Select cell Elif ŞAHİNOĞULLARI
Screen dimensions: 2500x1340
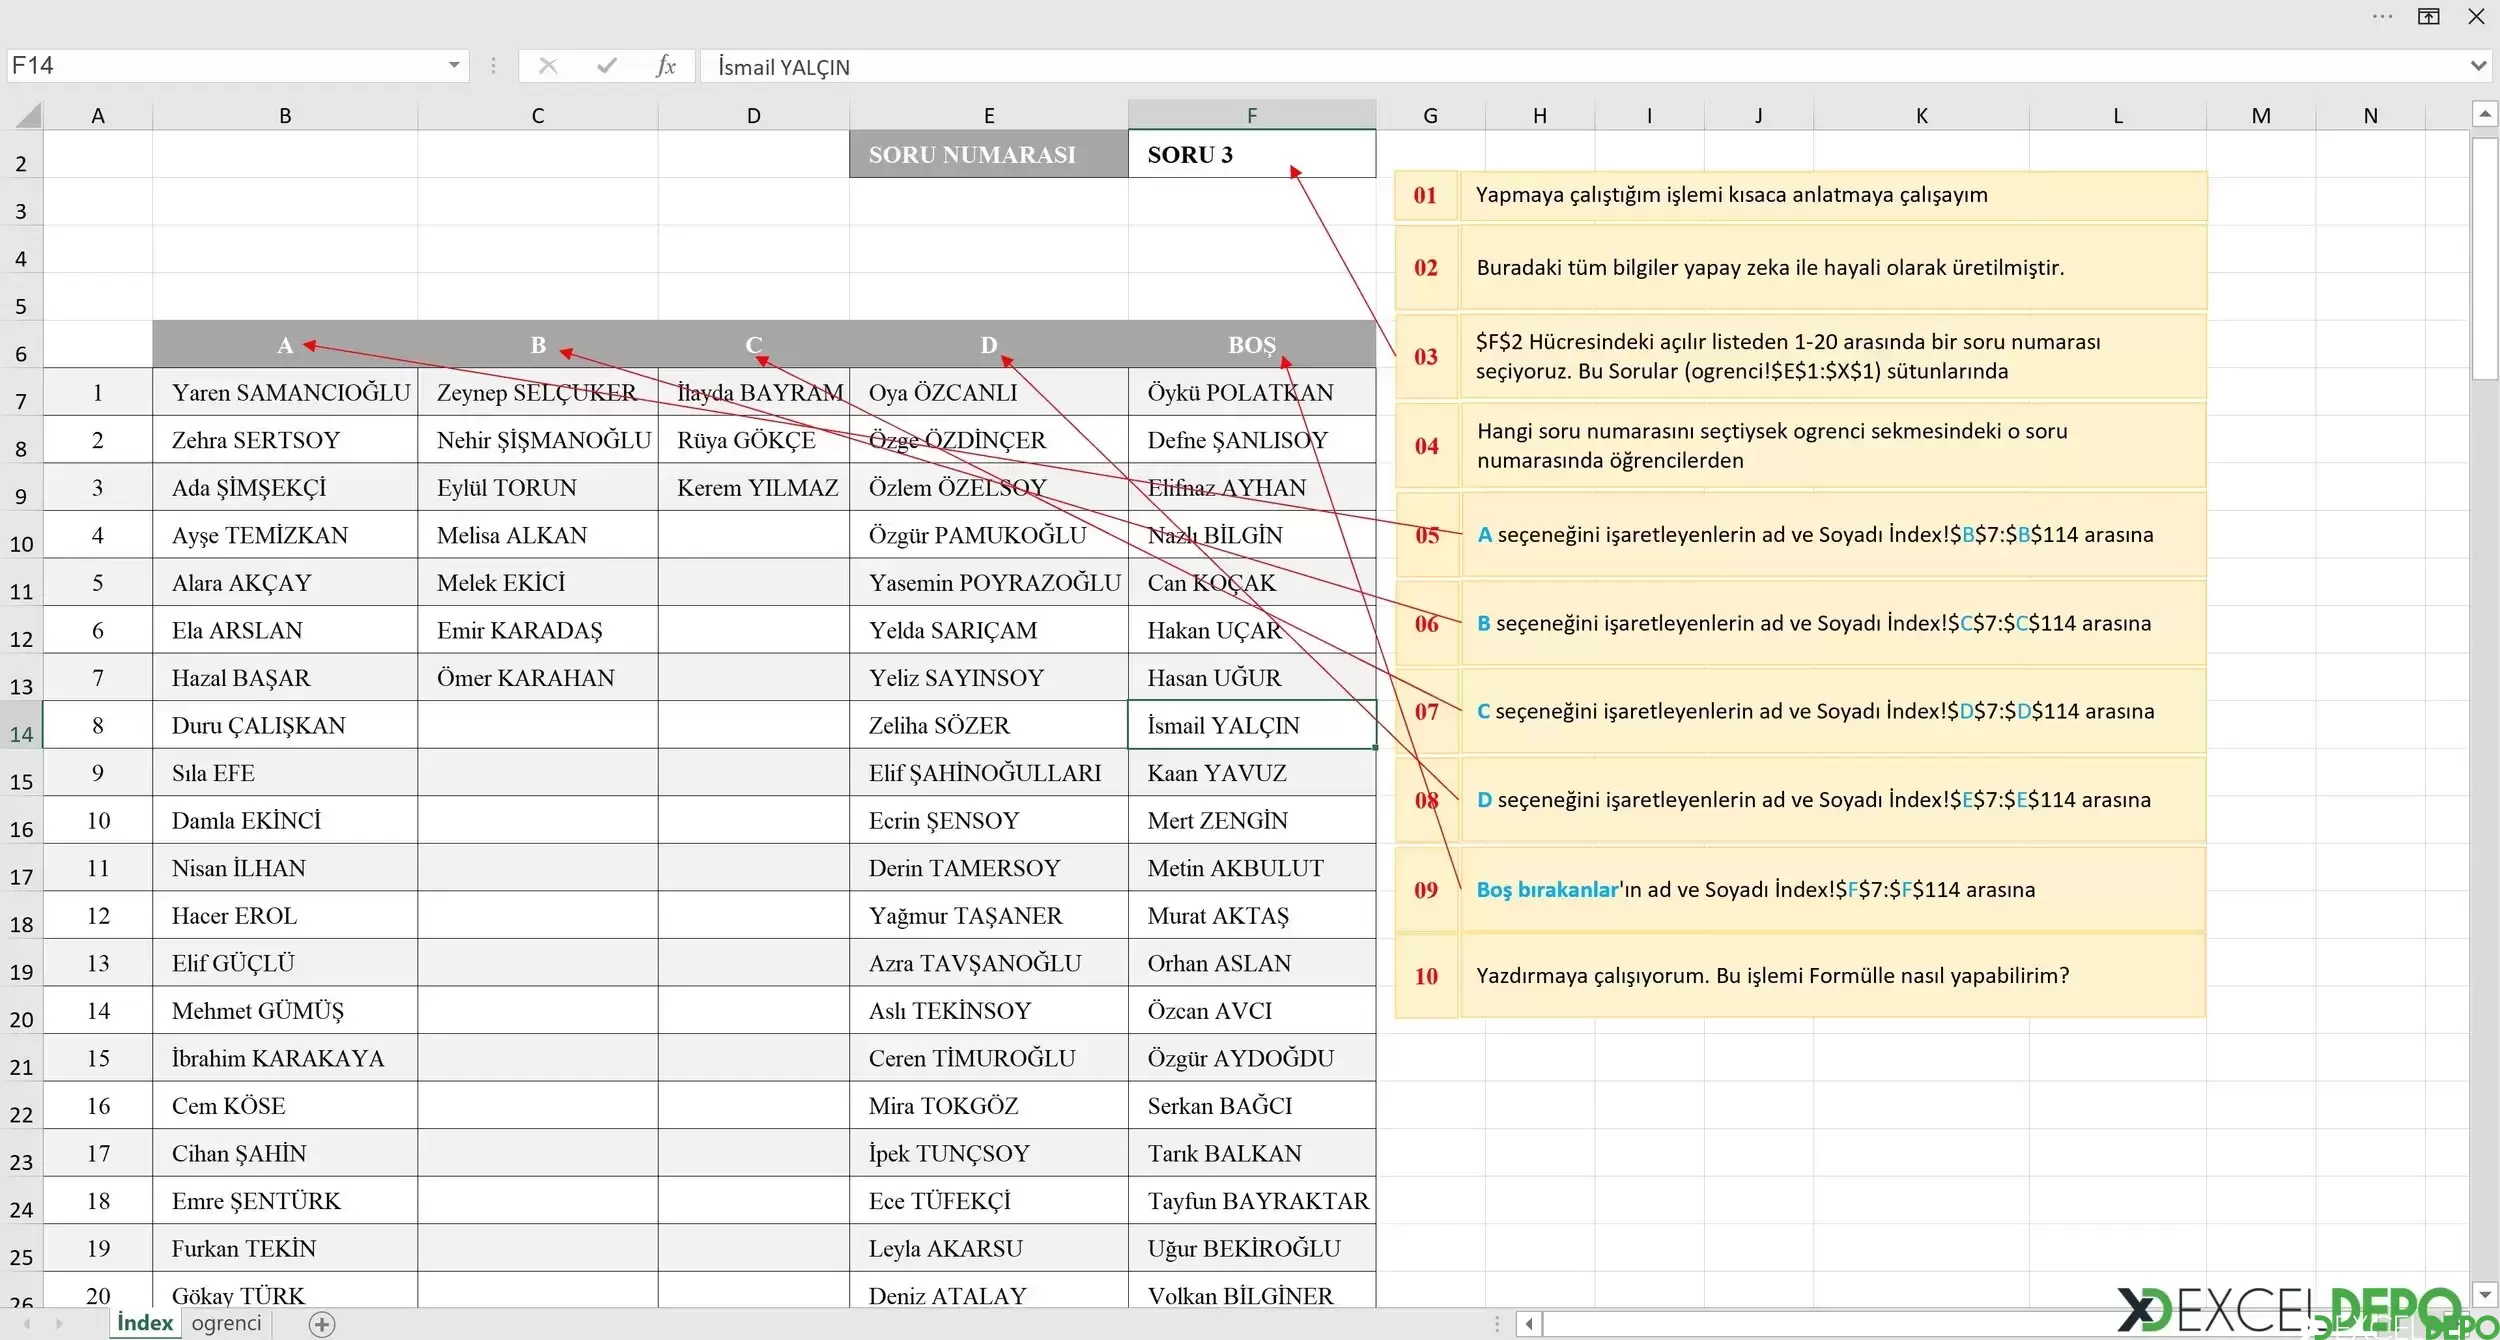coord(989,773)
